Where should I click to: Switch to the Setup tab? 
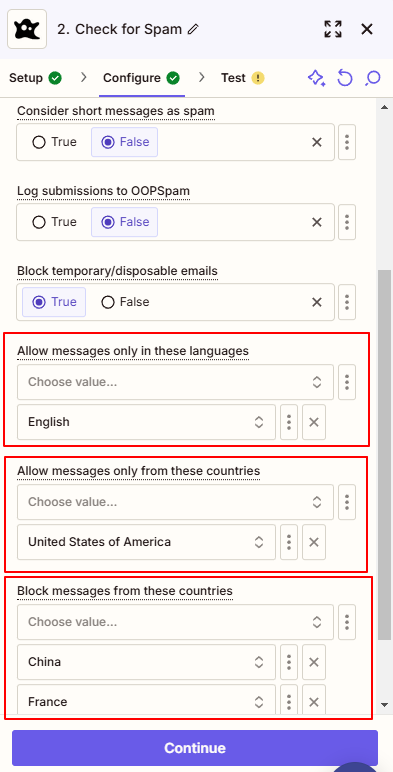[35, 78]
